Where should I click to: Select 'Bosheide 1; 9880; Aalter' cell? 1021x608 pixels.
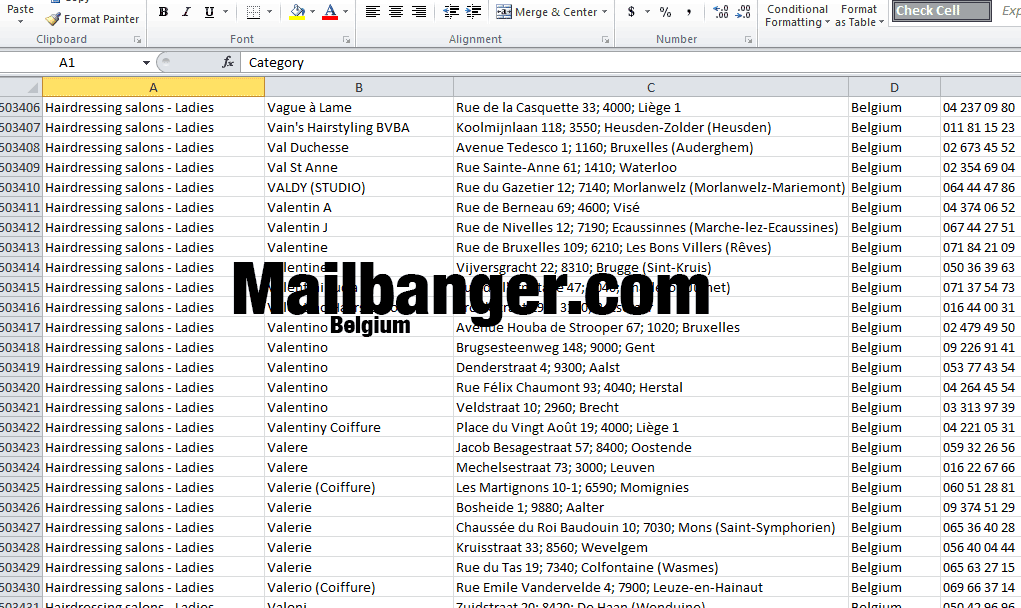click(650, 508)
